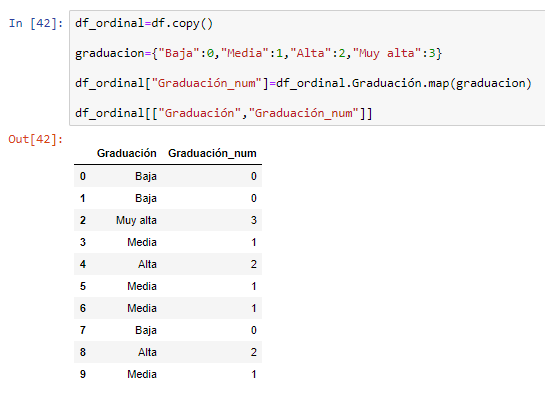Click the row index 6 label
The width and height of the screenshot is (545, 398).
click(83, 308)
